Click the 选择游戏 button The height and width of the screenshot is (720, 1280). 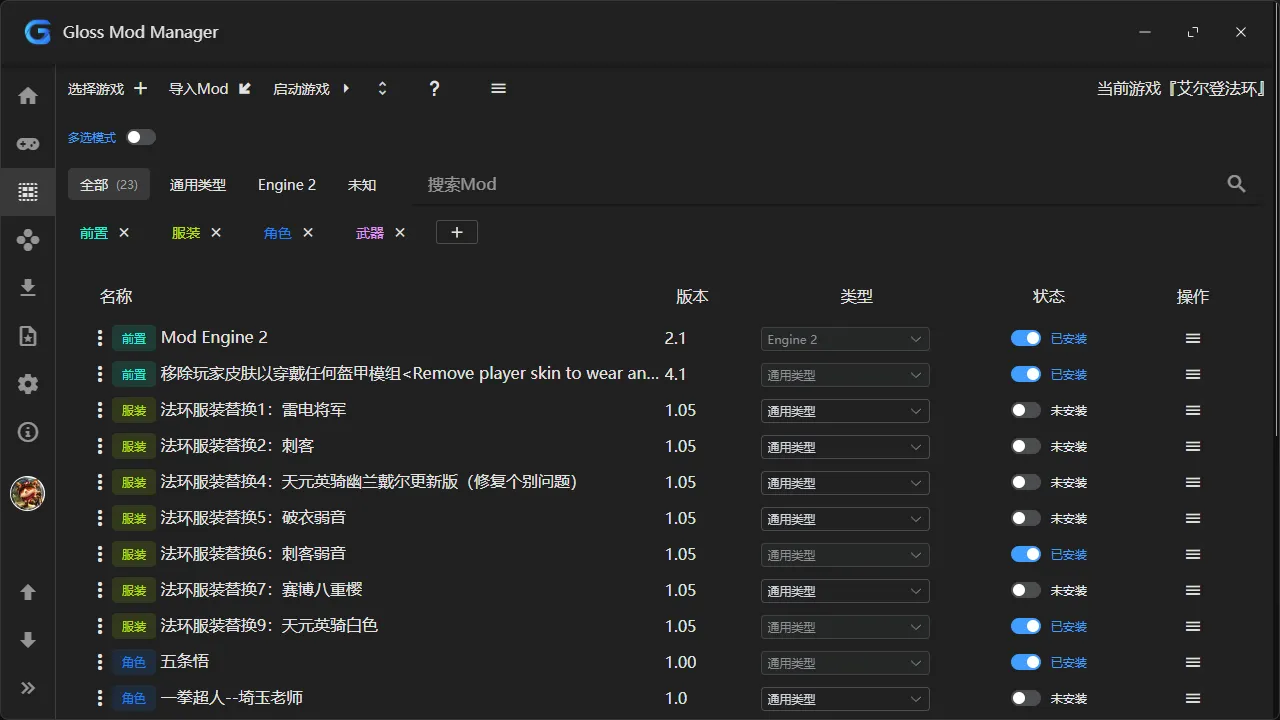pos(95,88)
